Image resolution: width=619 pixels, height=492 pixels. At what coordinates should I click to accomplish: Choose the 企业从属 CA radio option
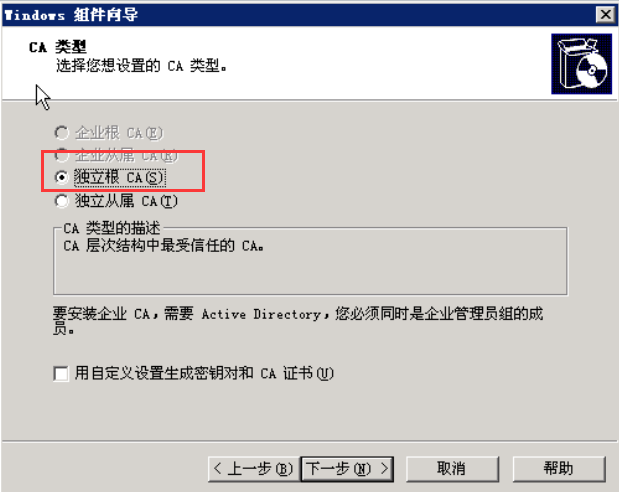(61, 155)
